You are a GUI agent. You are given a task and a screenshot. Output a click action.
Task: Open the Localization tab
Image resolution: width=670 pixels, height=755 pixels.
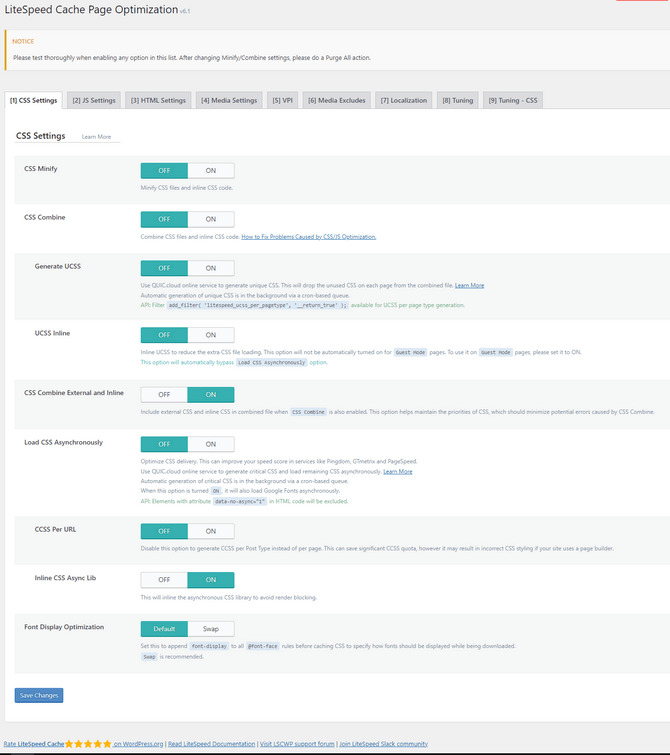coord(404,100)
